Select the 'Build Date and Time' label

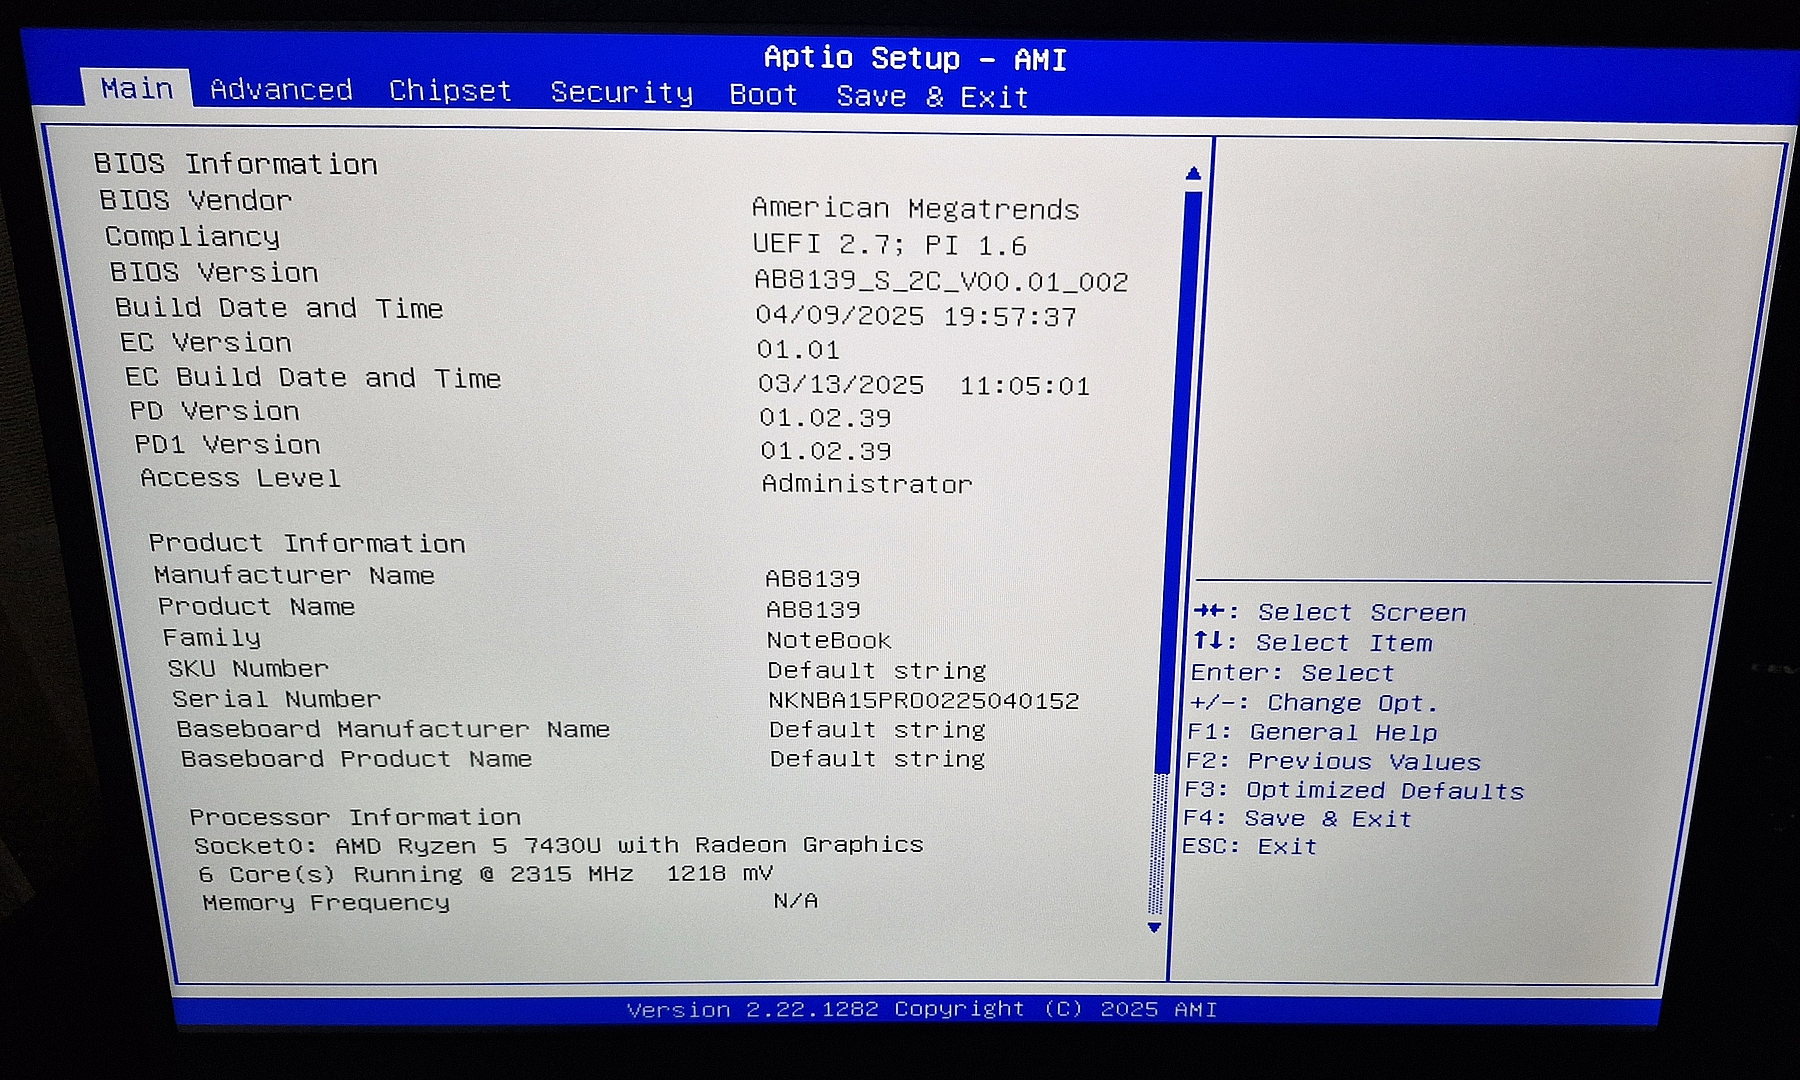[x=278, y=308]
